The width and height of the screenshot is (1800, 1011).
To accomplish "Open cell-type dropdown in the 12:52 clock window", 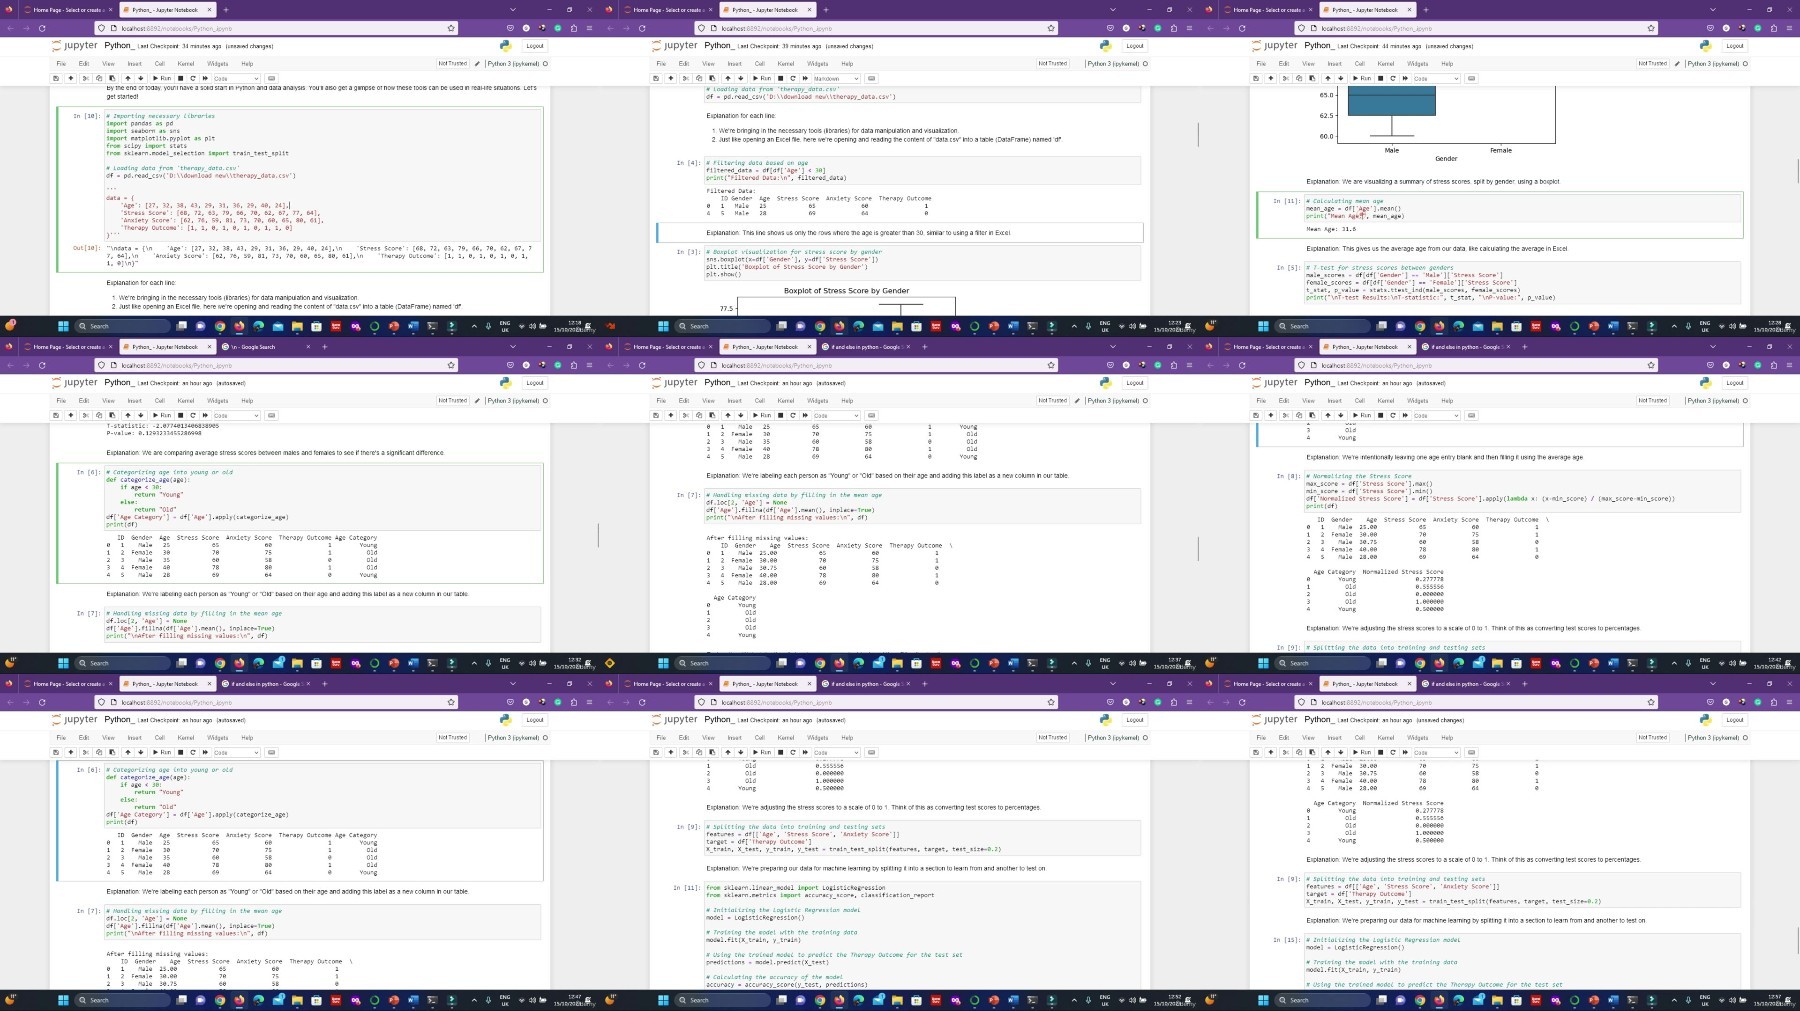I will coord(837,752).
